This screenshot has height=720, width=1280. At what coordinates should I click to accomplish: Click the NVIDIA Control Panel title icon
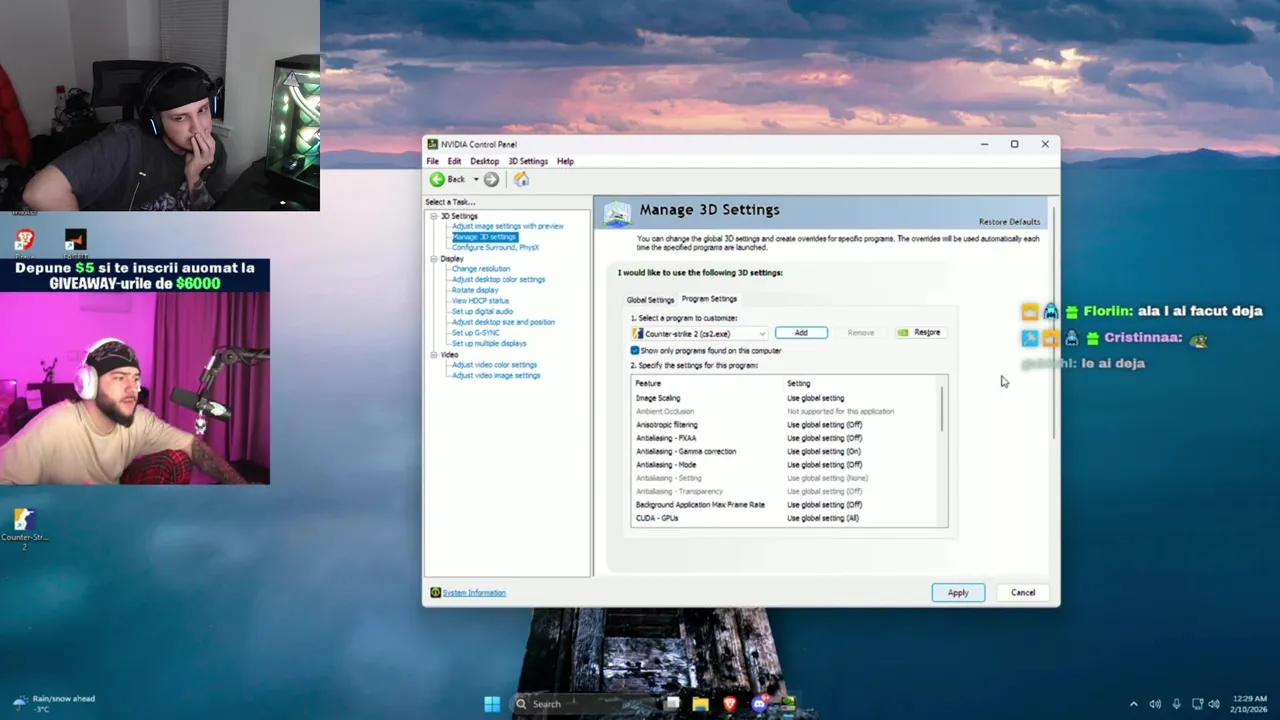(432, 144)
